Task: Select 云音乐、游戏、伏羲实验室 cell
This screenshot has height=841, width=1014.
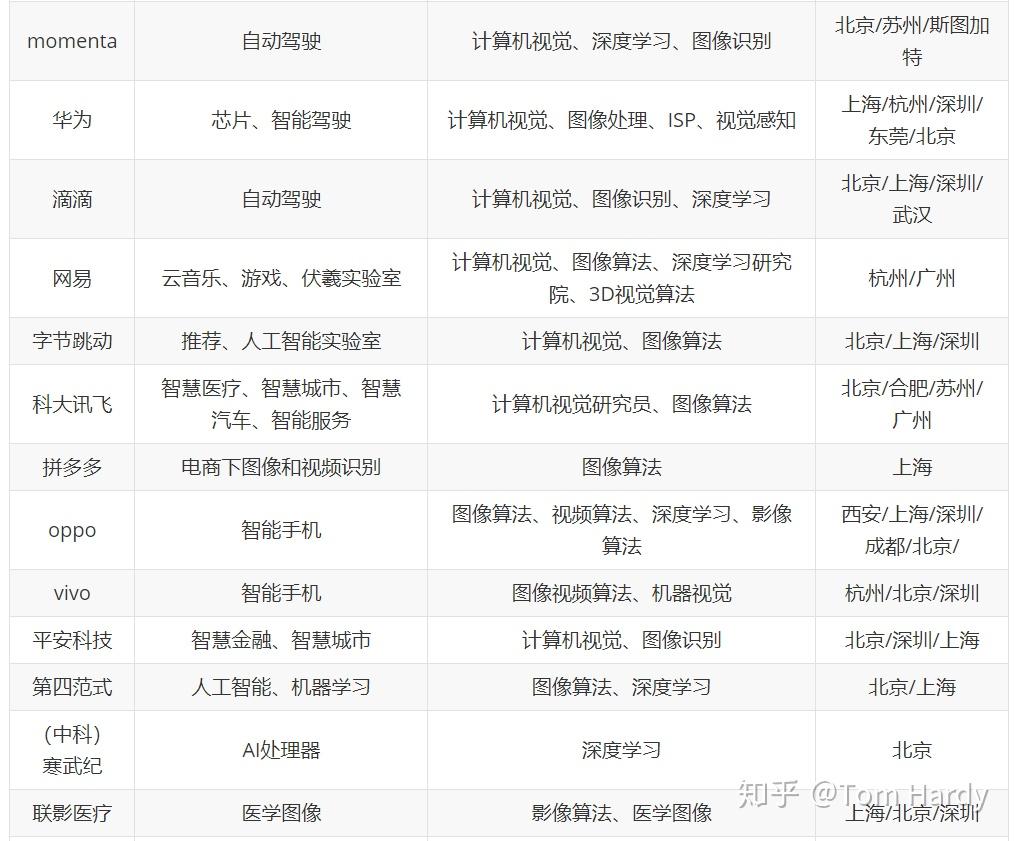Action: pos(281,278)
